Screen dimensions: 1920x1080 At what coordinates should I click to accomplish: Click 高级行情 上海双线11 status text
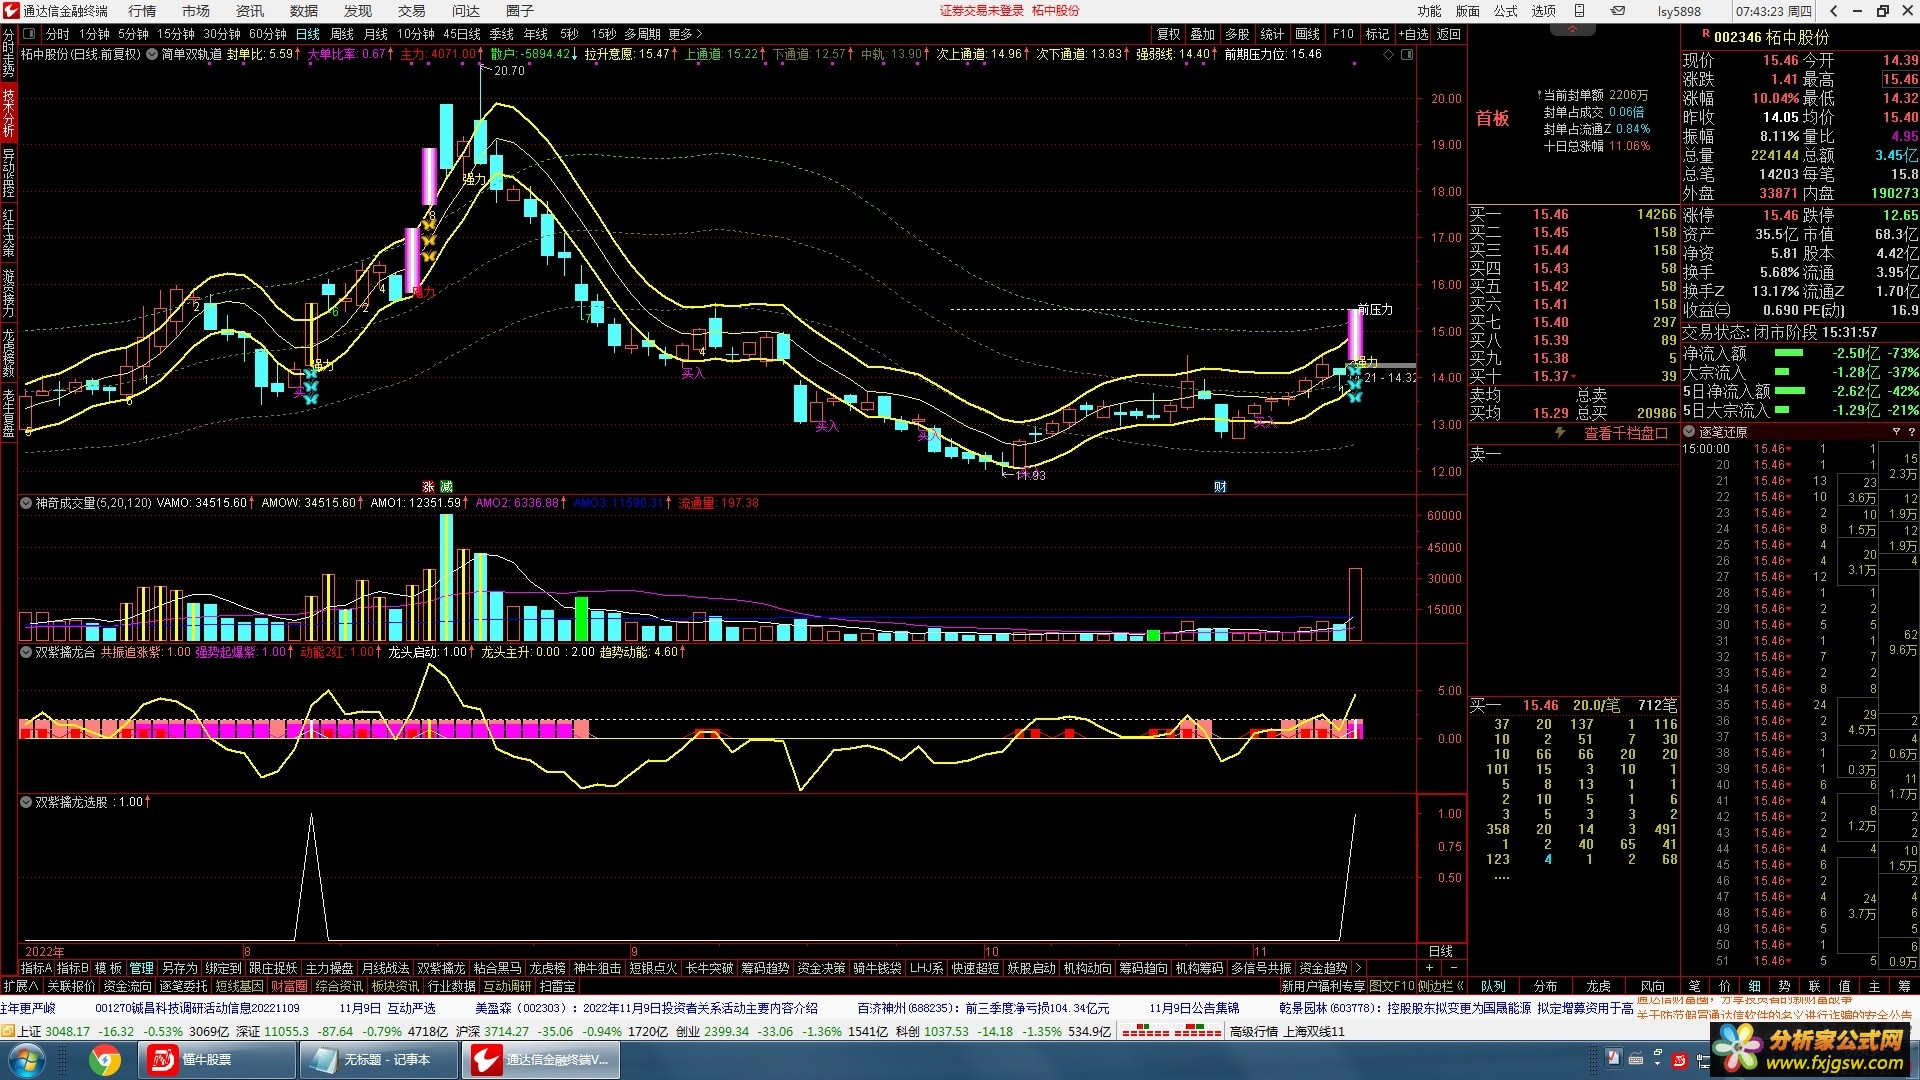pos(1287,1032)
